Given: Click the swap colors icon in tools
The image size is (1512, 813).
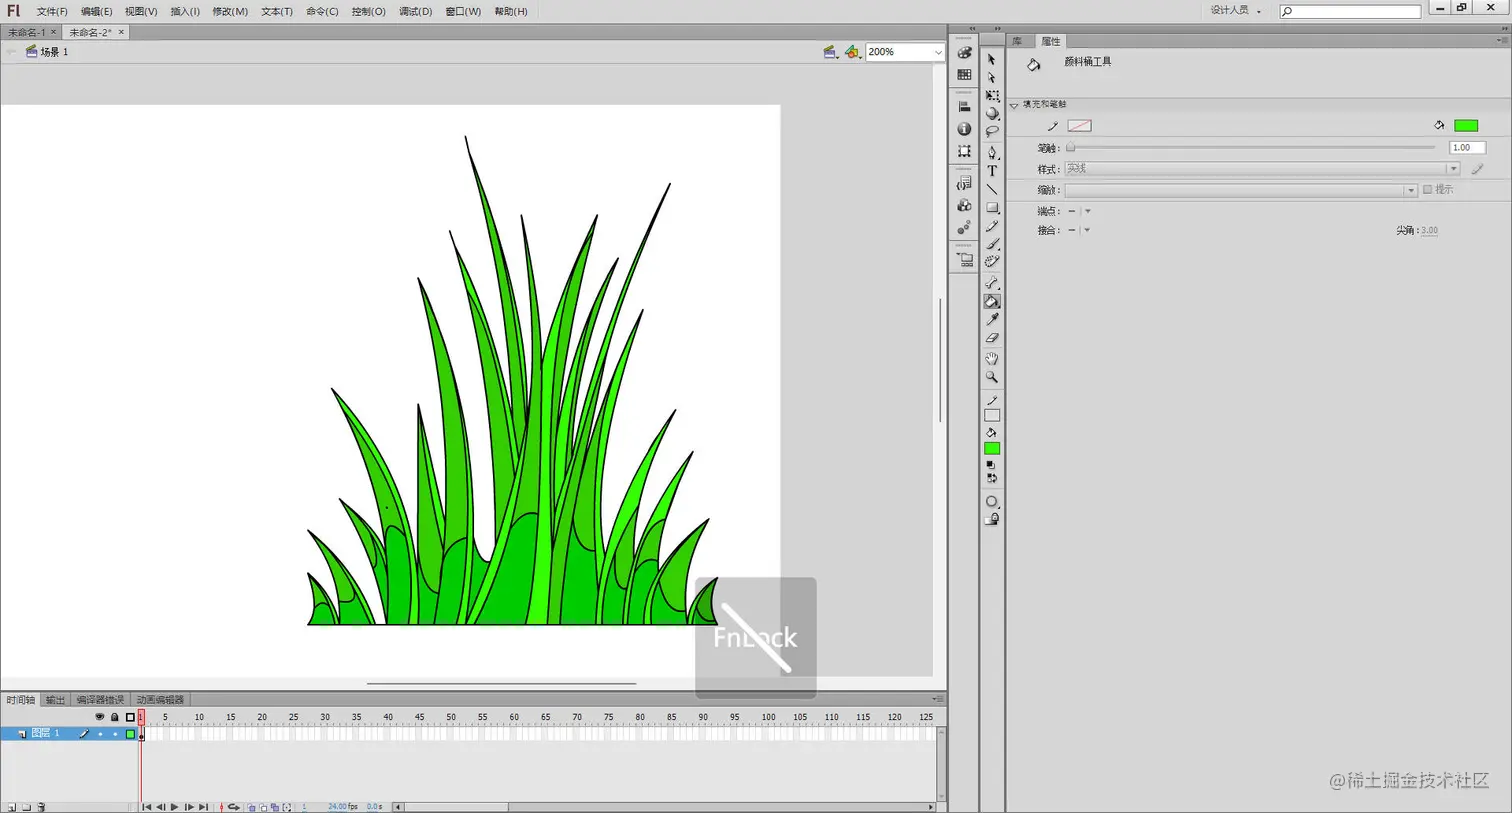Looking at the screenshot, I should (992, 478).
